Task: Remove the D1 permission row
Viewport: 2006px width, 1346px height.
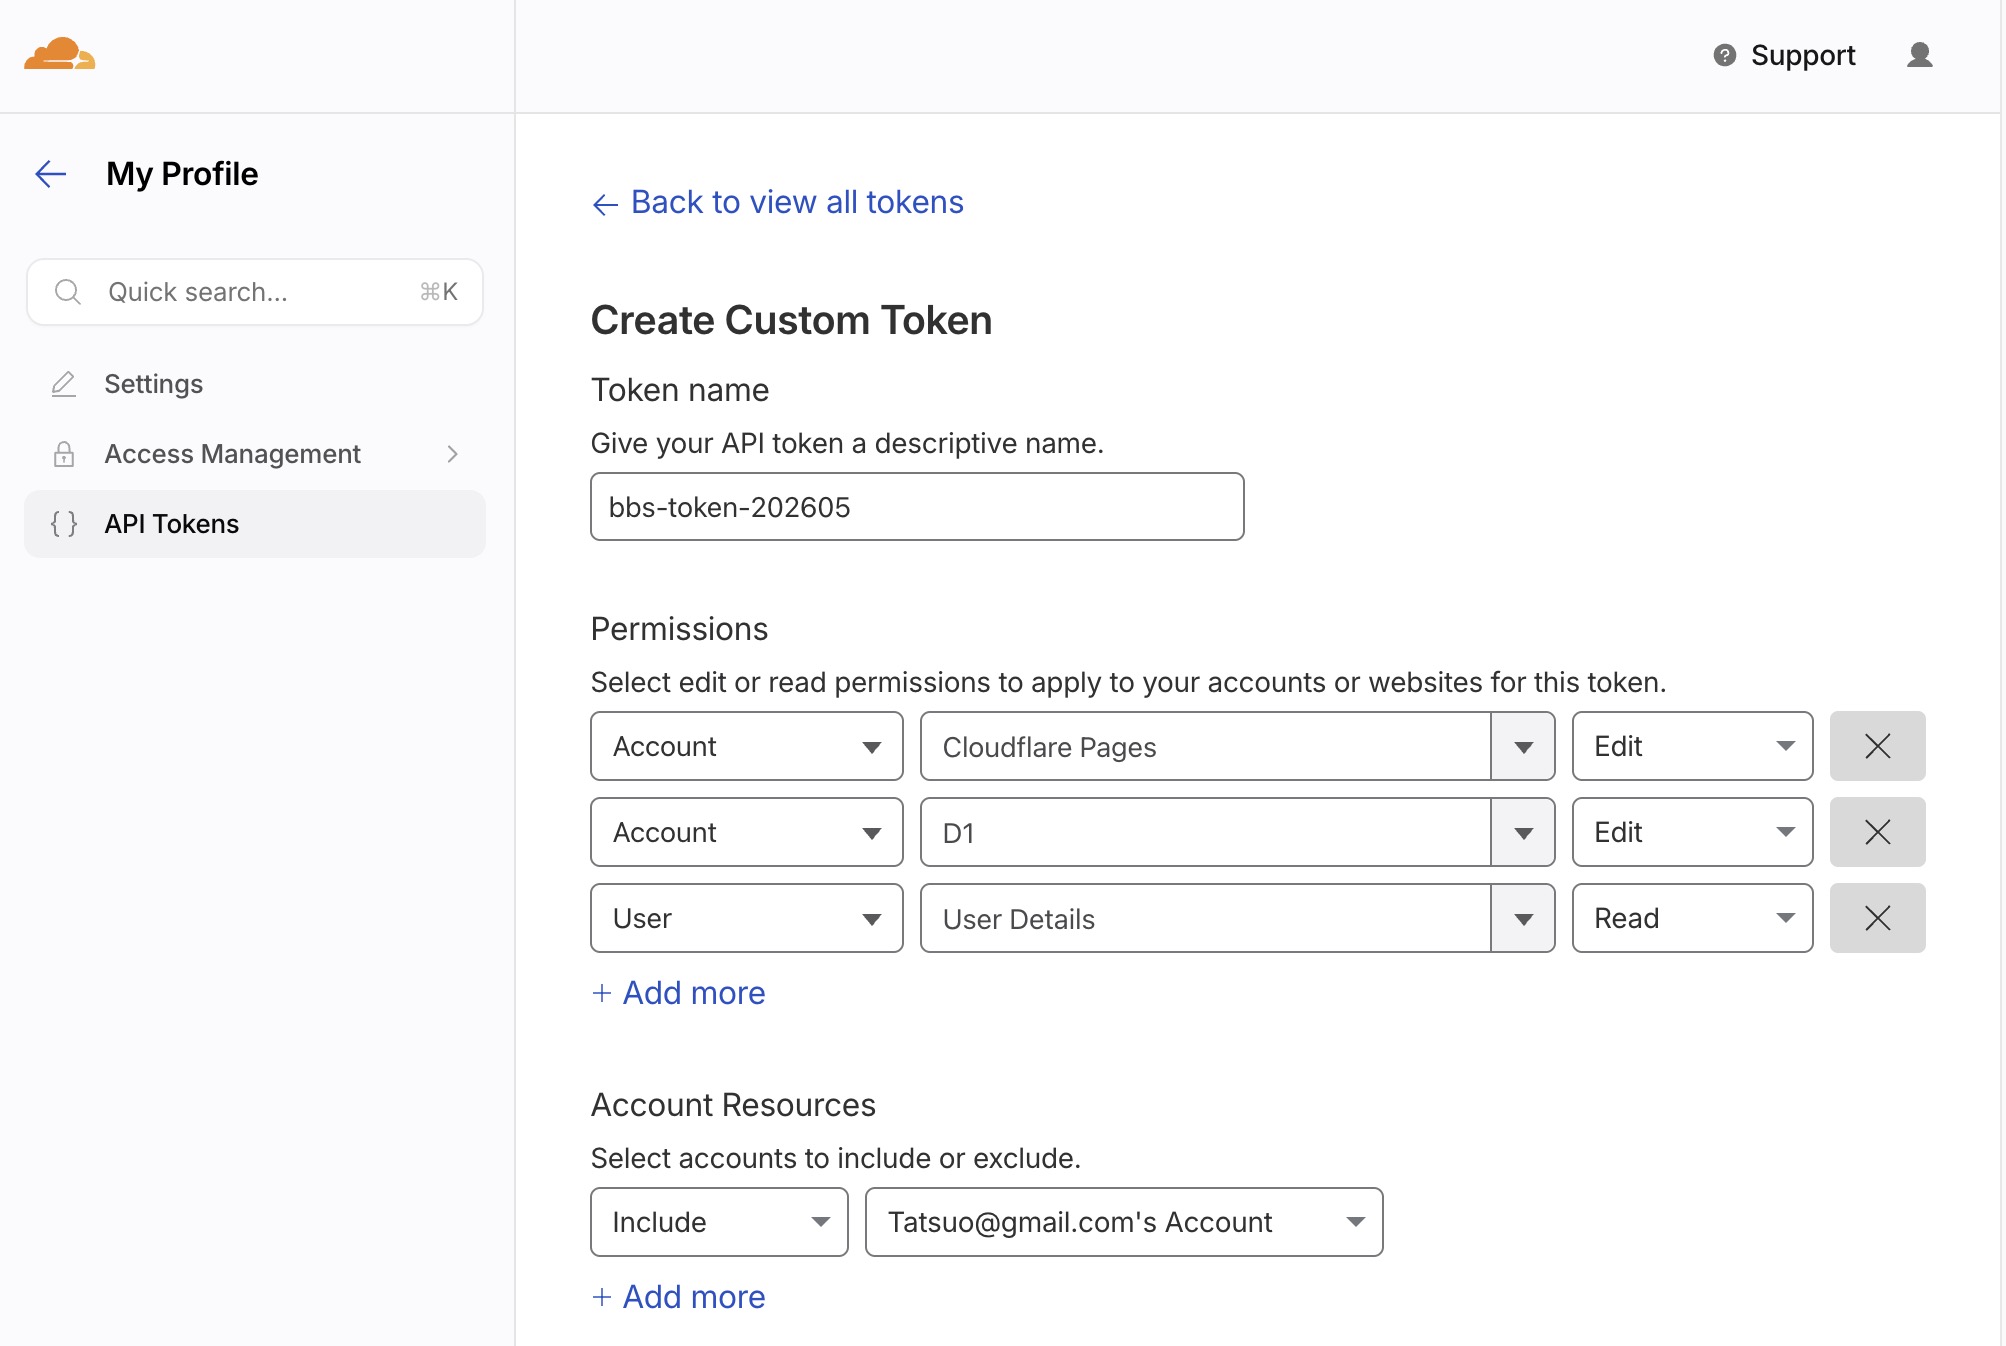Action: click(1877, 832)
